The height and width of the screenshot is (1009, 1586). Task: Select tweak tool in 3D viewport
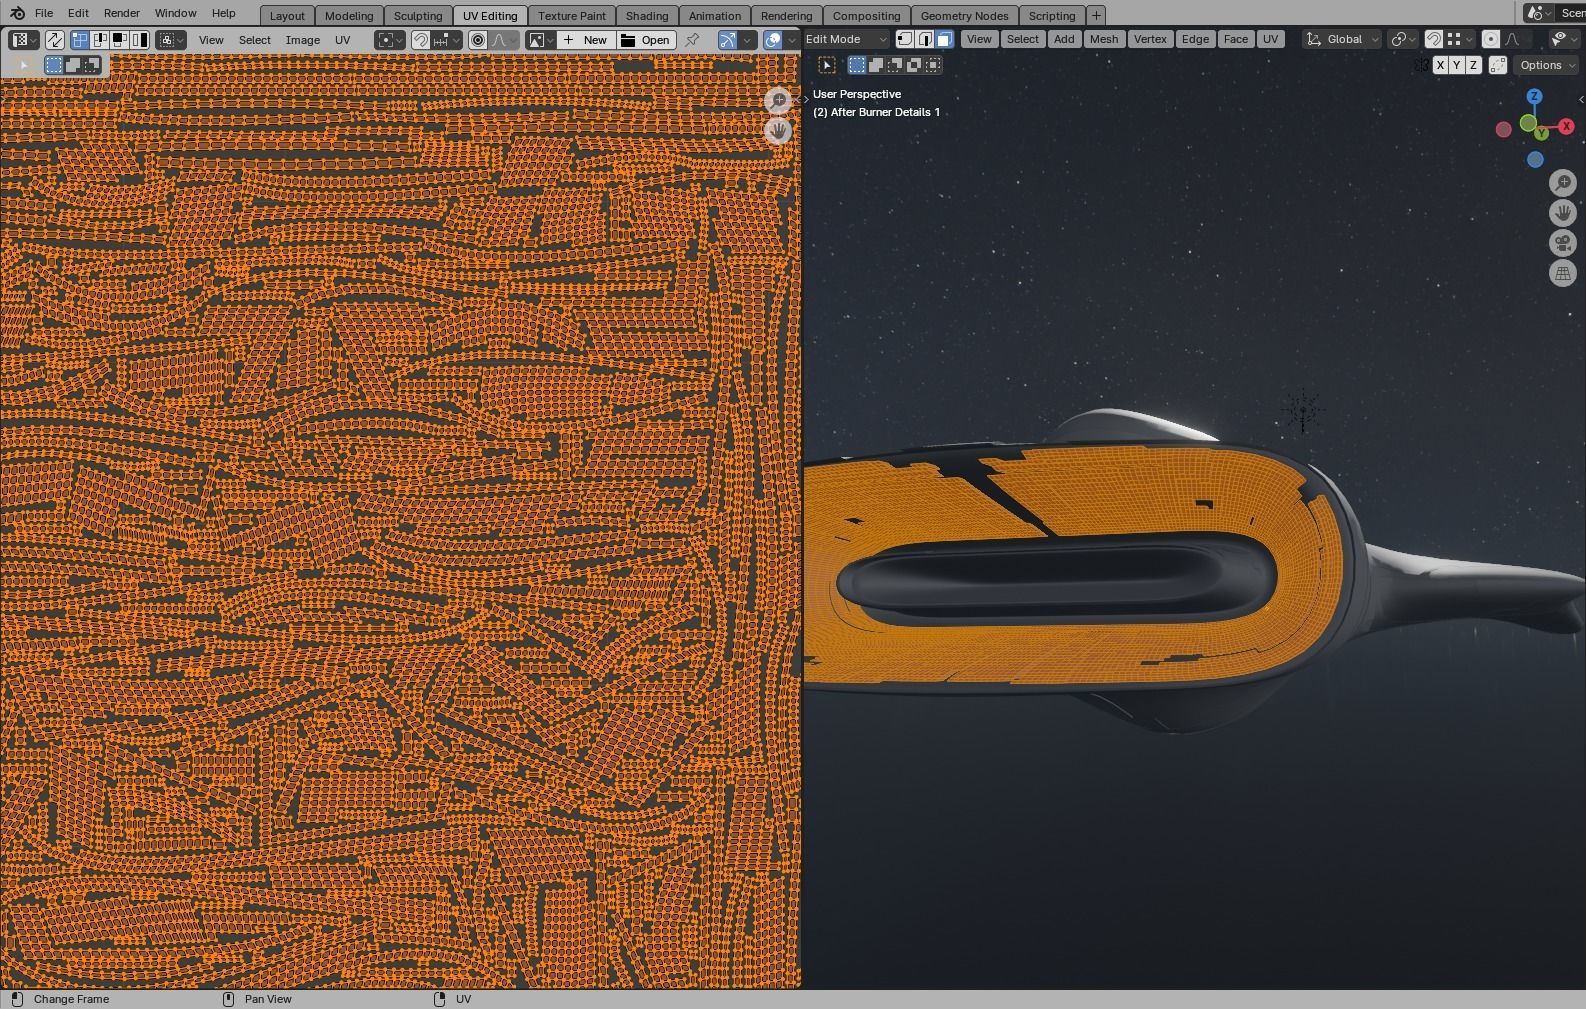click(x=827, y=65)
